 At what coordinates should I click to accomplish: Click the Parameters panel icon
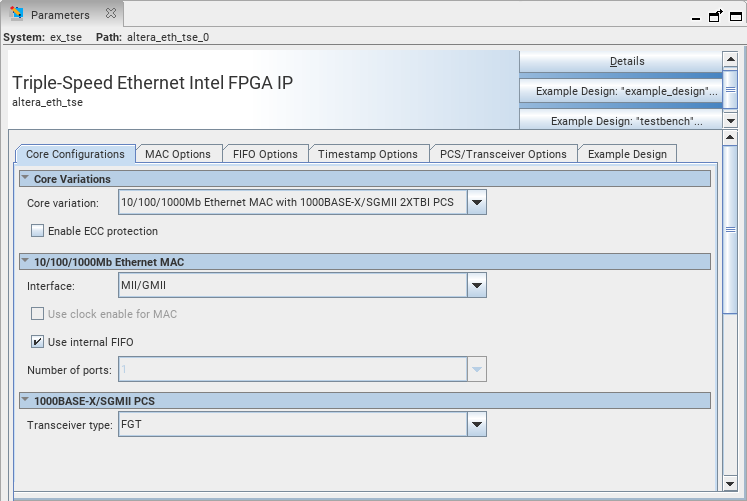tap(17, 15)
